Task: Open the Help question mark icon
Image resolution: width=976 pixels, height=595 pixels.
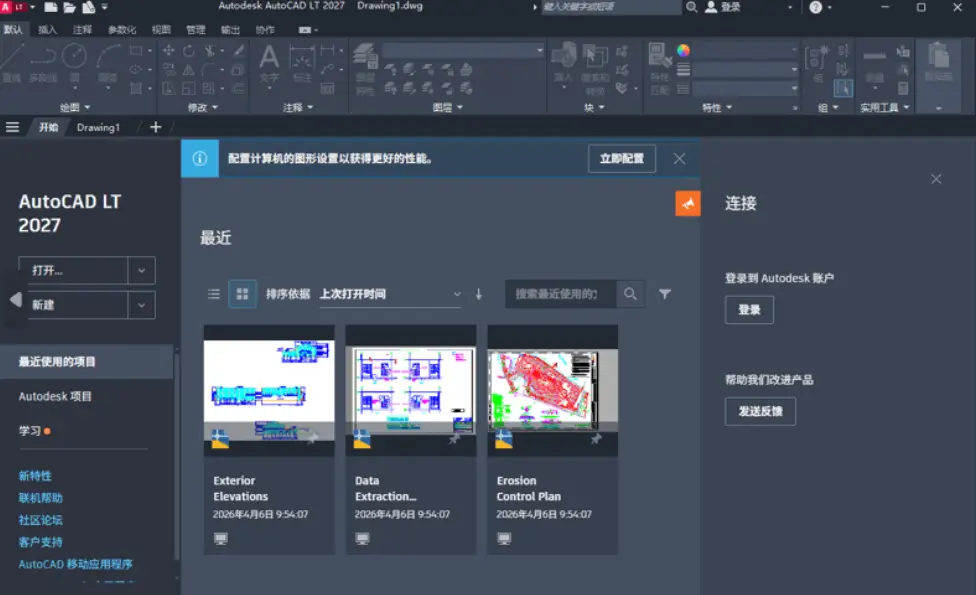Action: tap(816, 7)
